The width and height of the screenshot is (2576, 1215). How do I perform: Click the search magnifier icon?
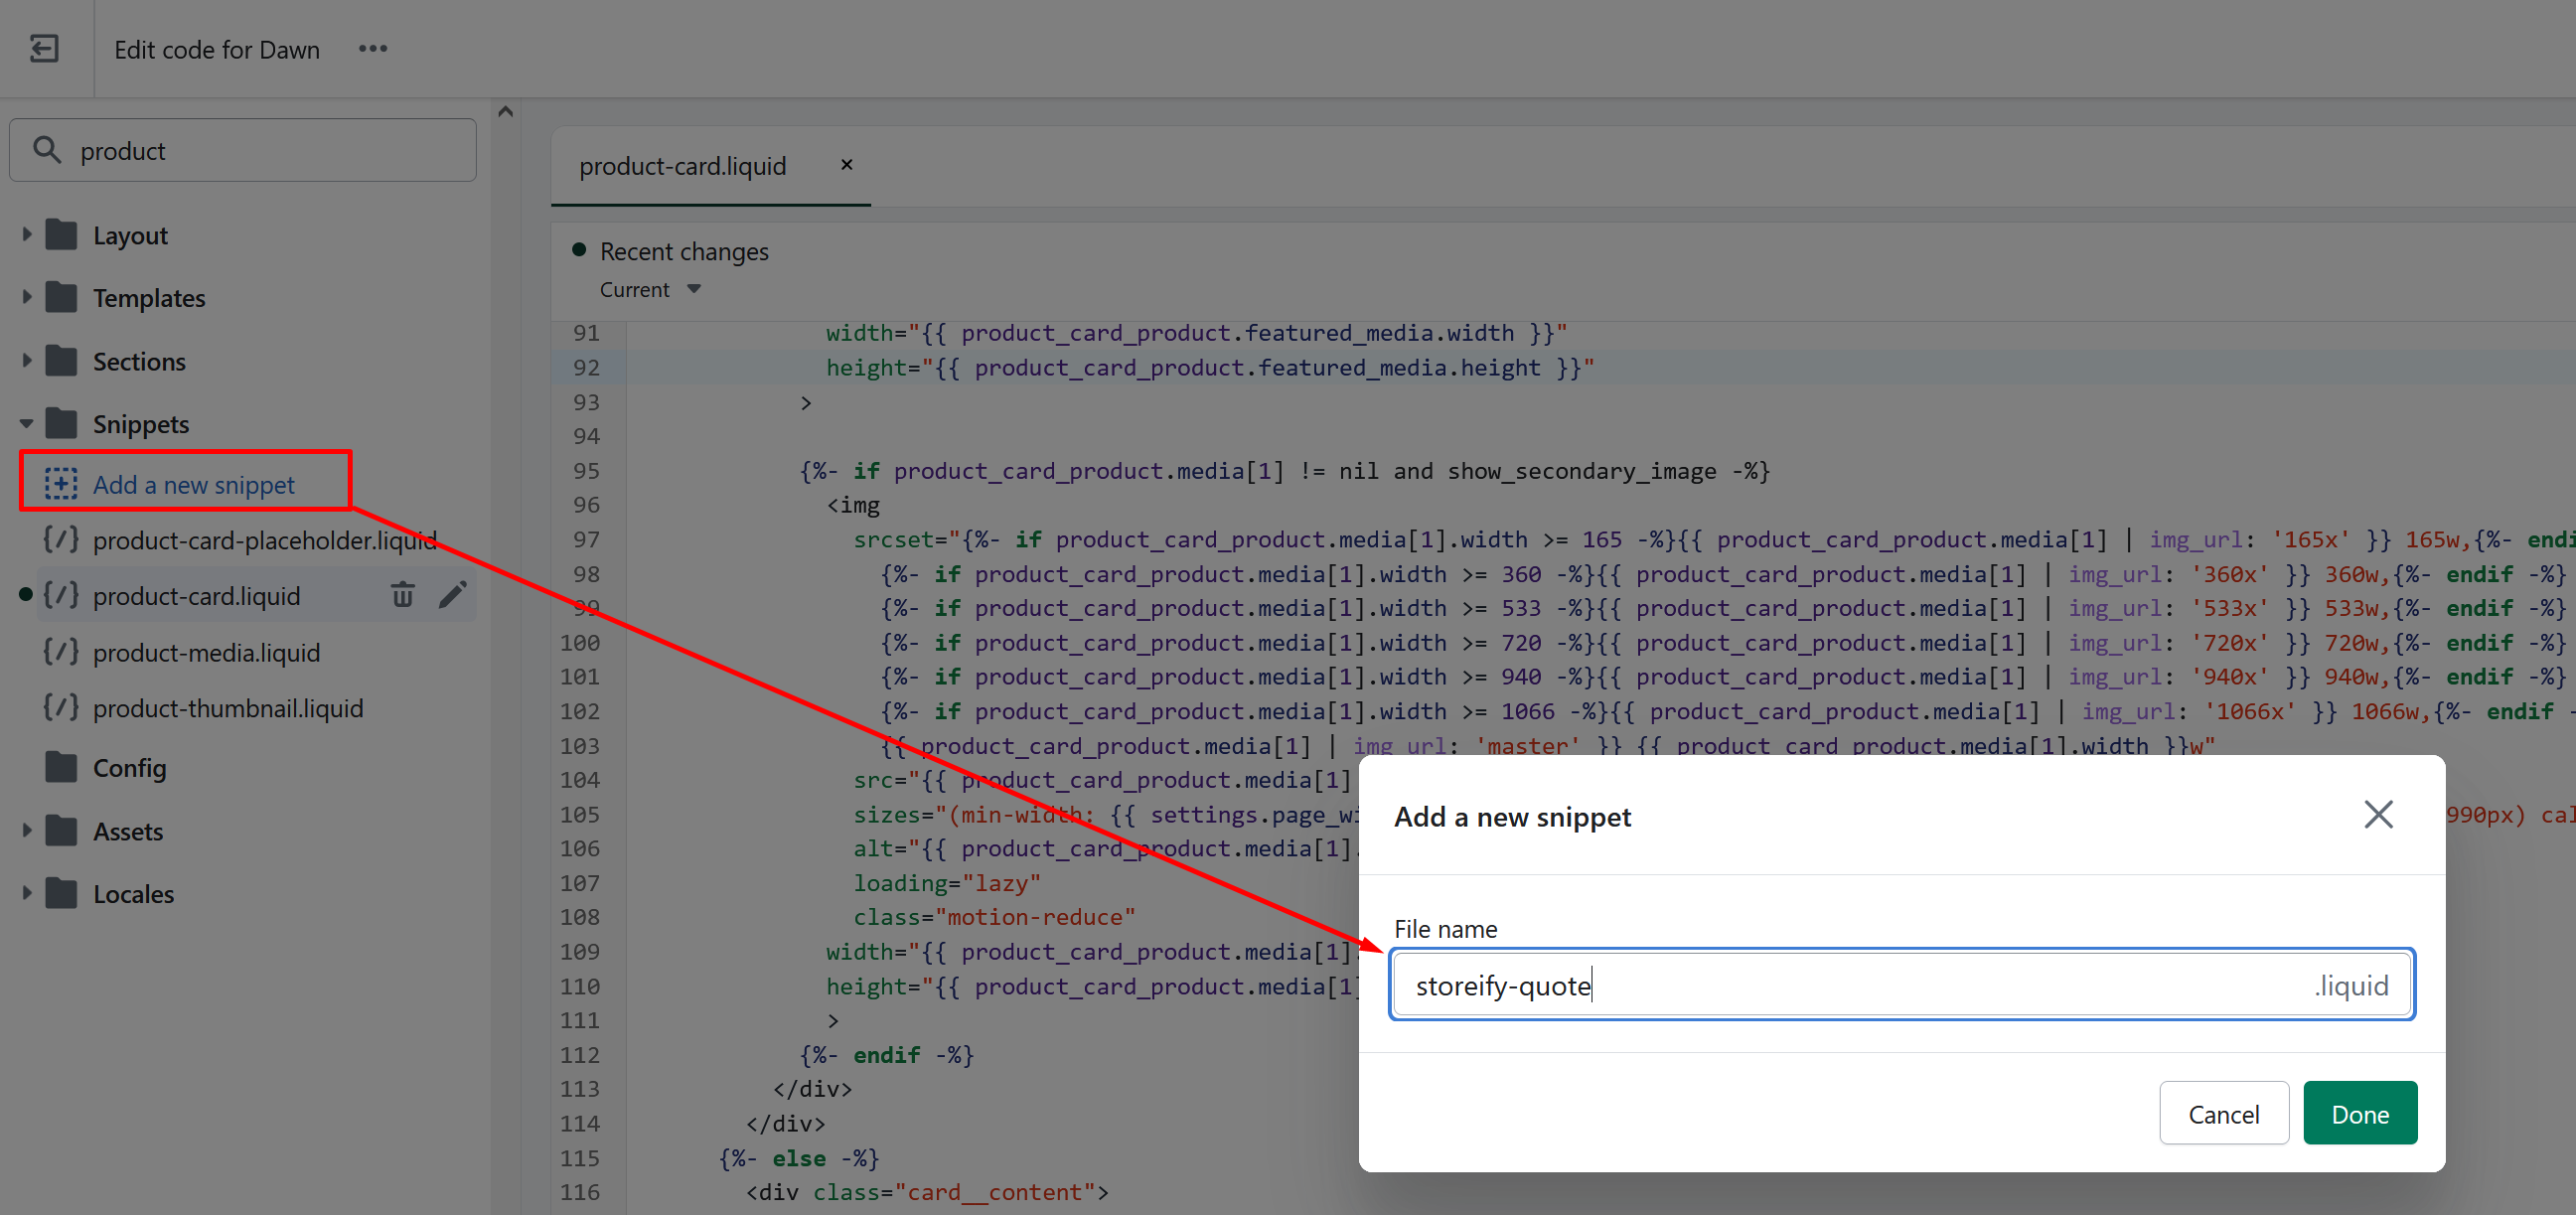(x=46, y=150)
